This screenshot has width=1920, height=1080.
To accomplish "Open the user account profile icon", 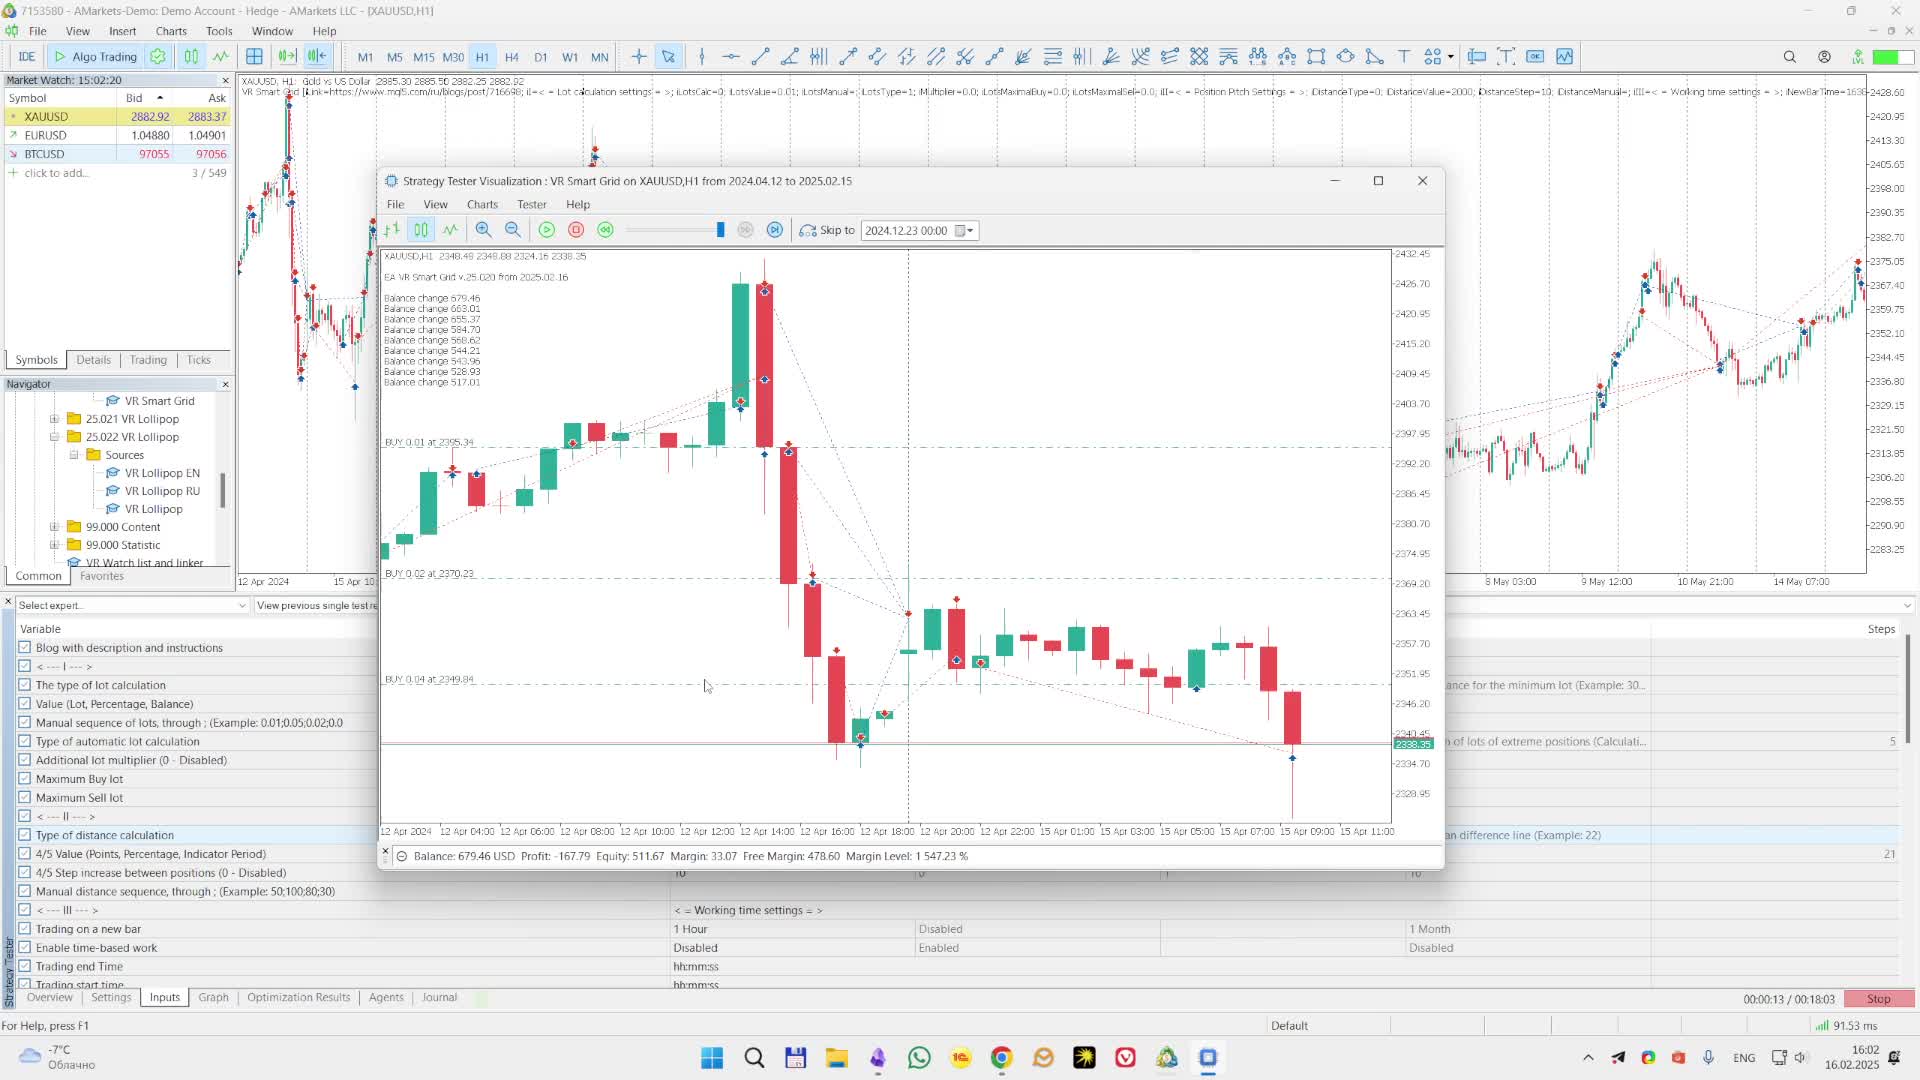I will (1825, 57).
